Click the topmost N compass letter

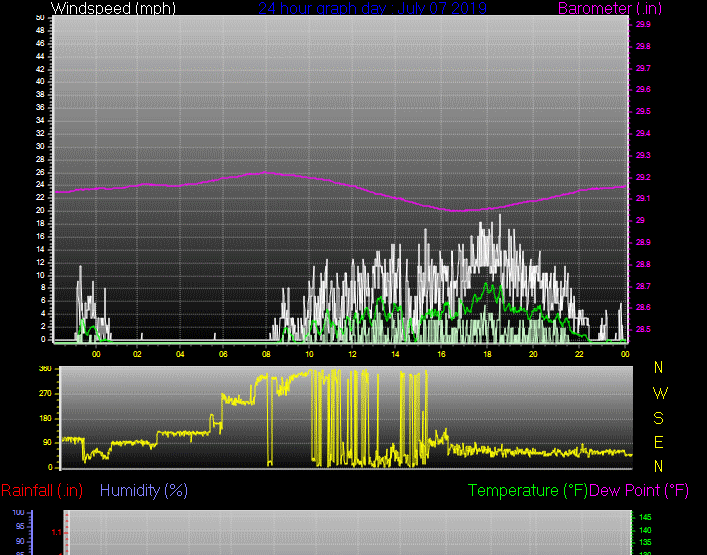[x=658, y=368]
